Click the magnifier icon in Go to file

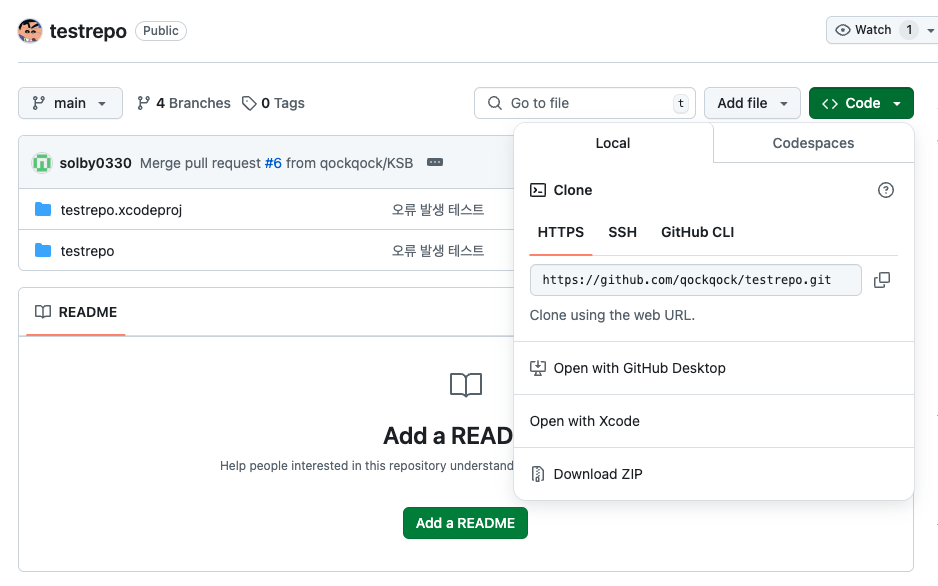point(495,103)
